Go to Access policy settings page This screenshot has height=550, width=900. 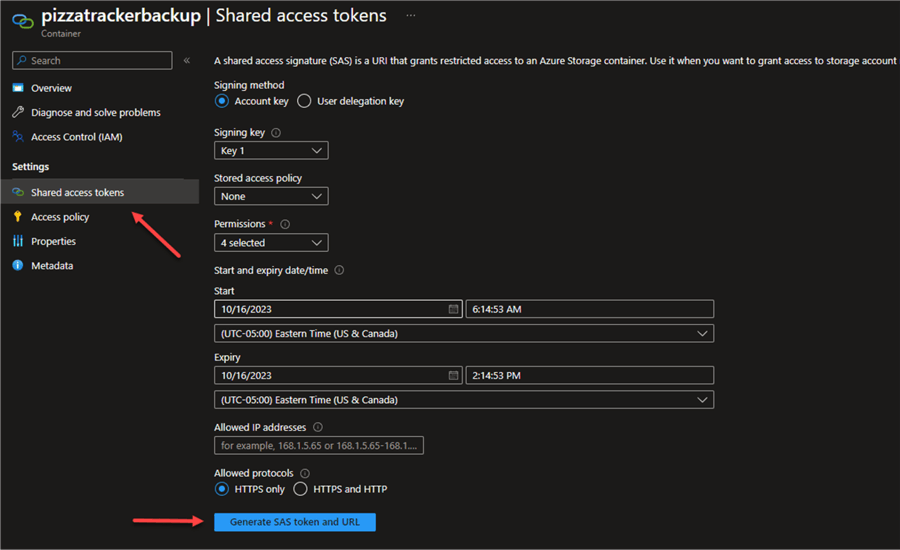pyautogui.click(x=60, y=217)
